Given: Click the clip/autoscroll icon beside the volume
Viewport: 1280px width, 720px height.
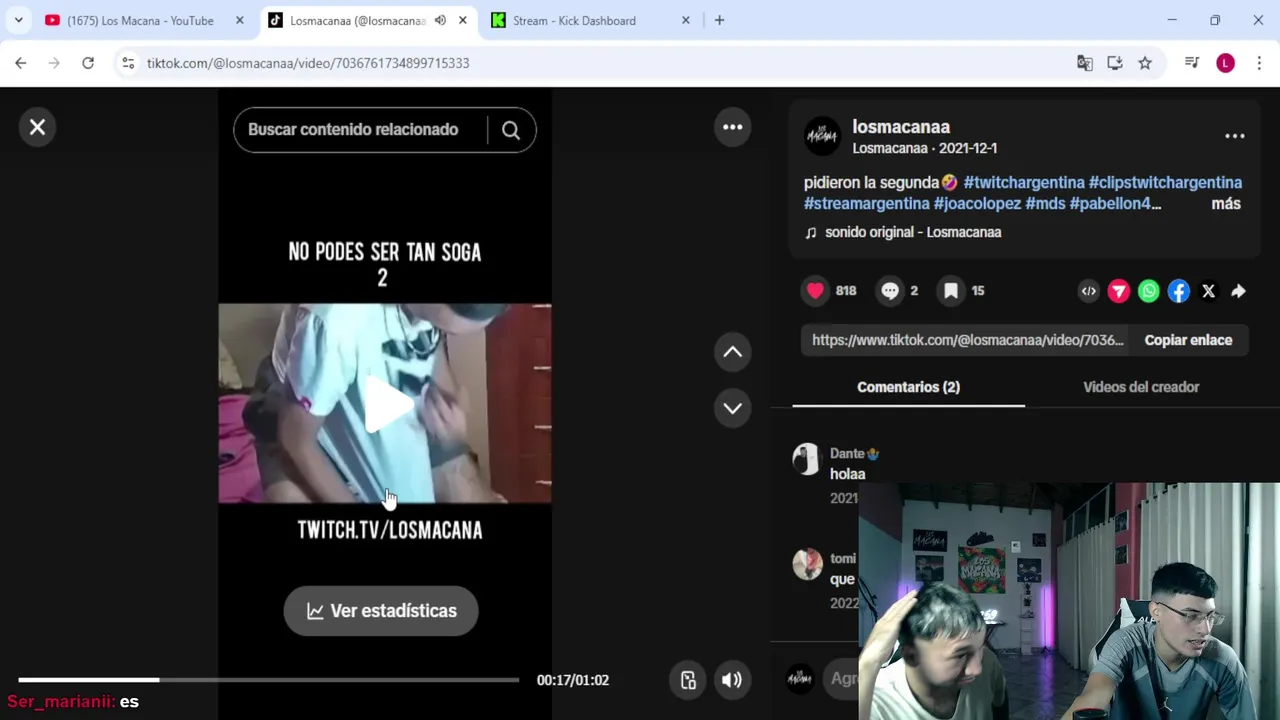Looking at the screenshot, I should tap(688, 680).
